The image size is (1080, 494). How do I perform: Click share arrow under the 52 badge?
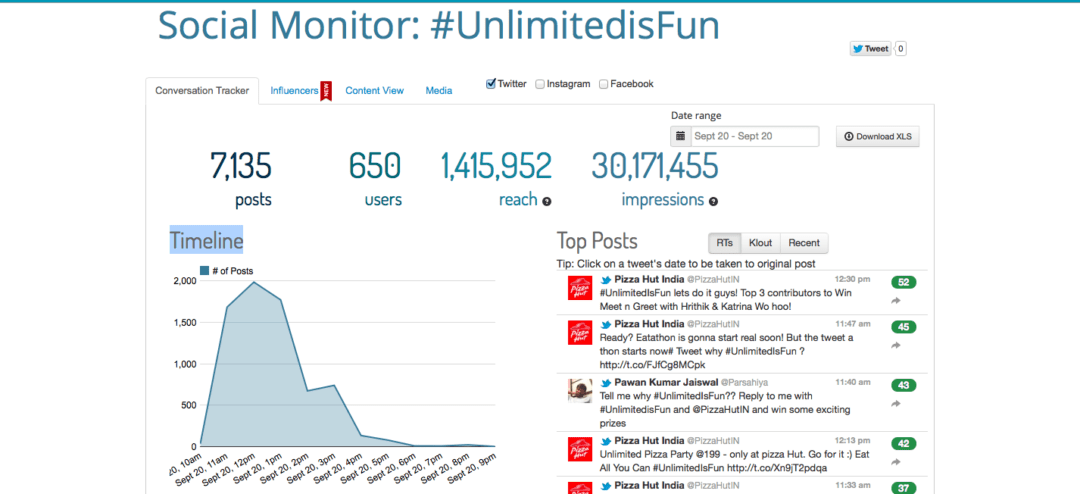[x=895, y=301]
